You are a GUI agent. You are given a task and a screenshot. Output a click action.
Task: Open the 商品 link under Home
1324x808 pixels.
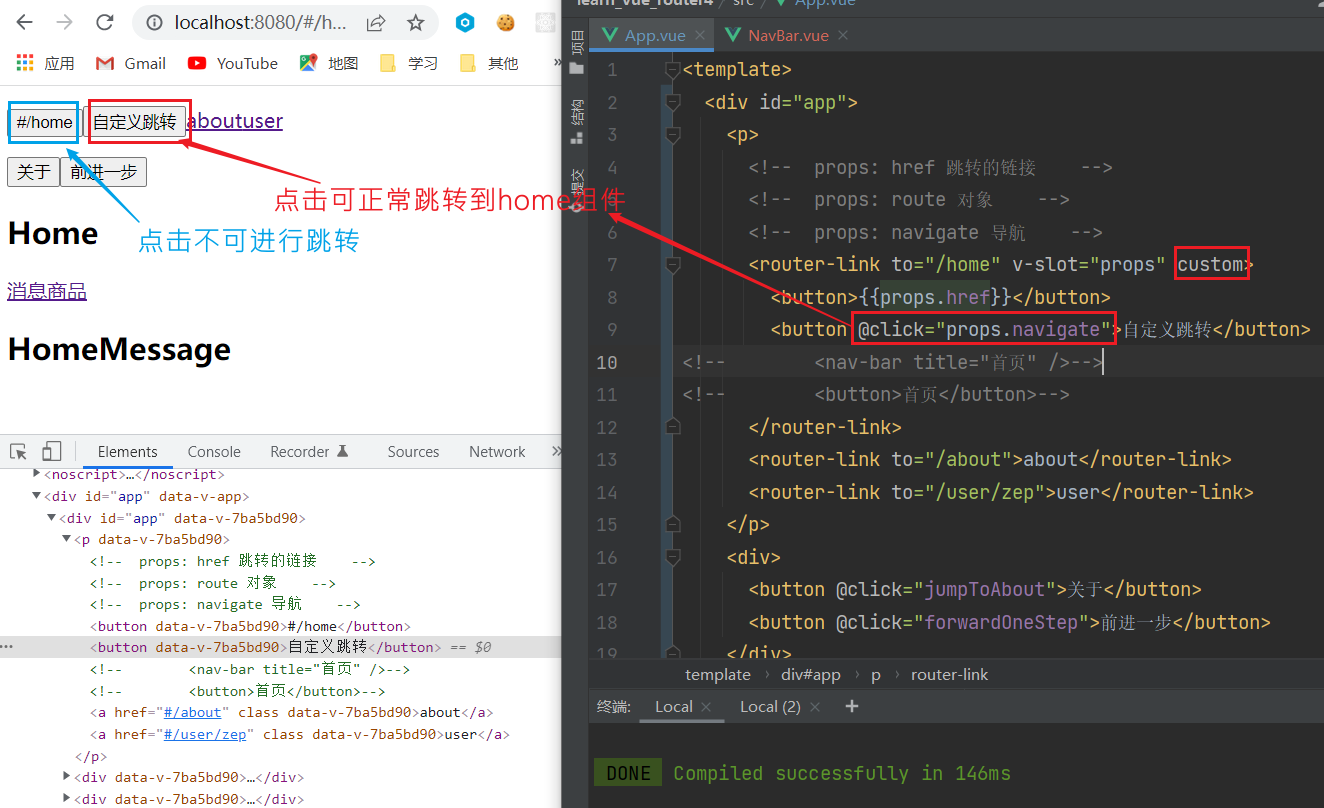pyautogui.click(x=67, y=291)
